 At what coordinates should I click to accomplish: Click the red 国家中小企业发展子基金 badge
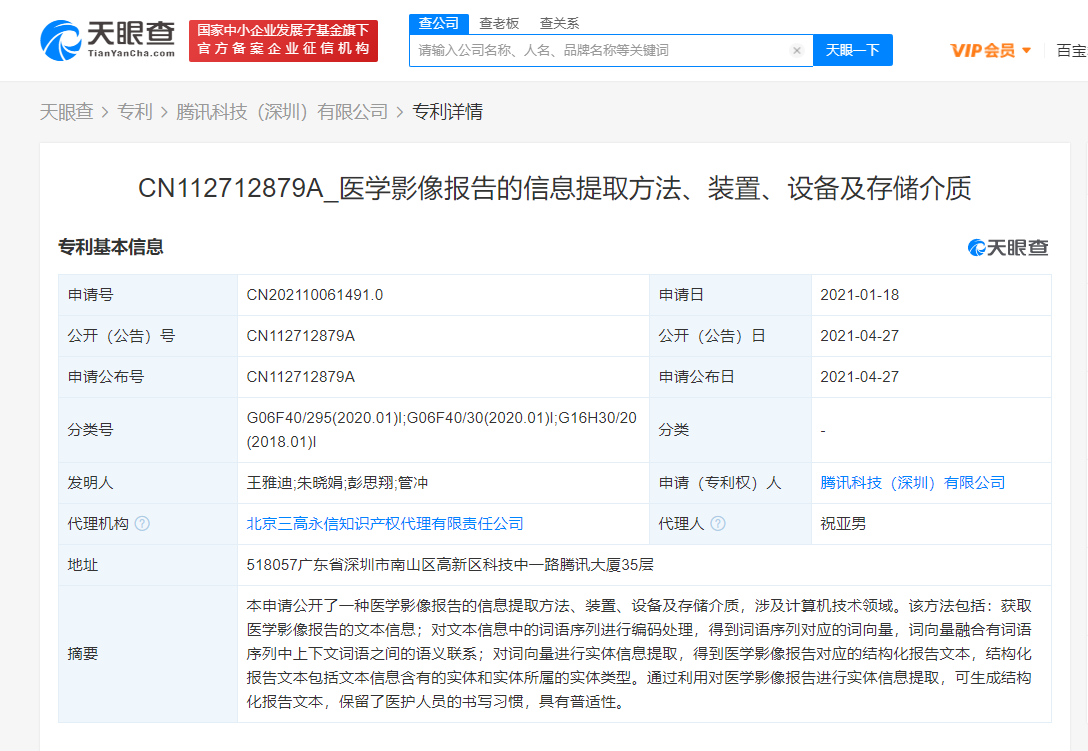point(283,40)
